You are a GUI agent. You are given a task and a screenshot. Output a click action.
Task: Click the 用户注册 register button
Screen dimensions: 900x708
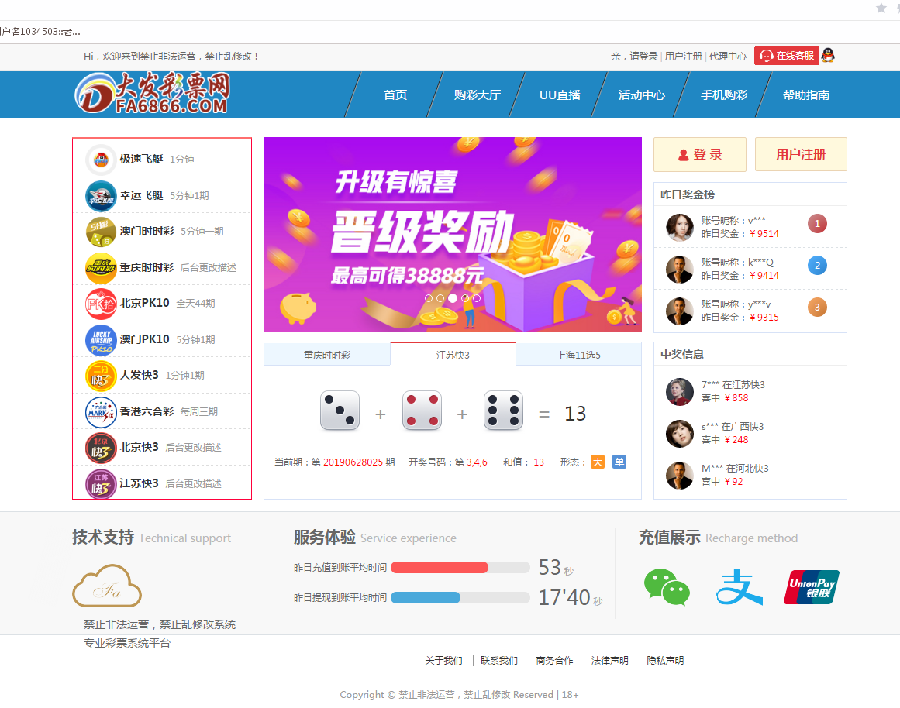pyautogui.click(x=801, y=155)
